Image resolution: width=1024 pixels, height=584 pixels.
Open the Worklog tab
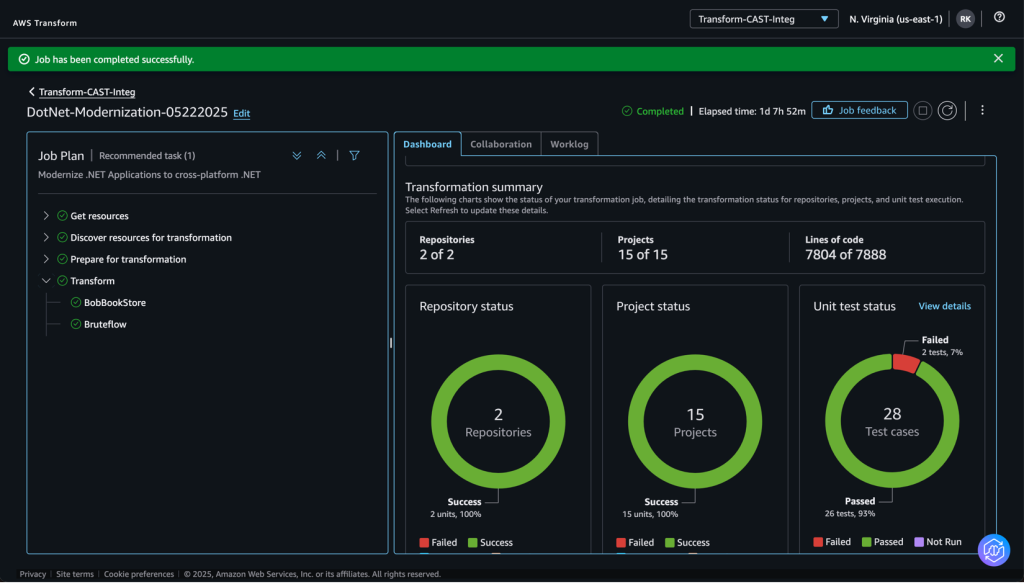pyautogui.click(x=569, y=143)
